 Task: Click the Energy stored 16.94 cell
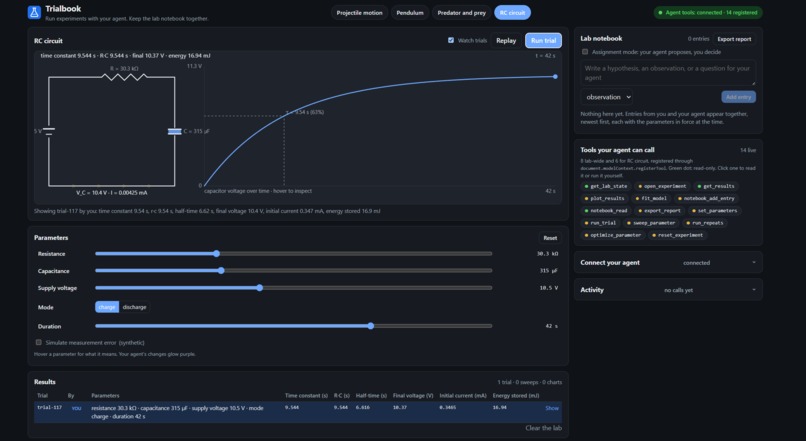(x=499, y=408)
